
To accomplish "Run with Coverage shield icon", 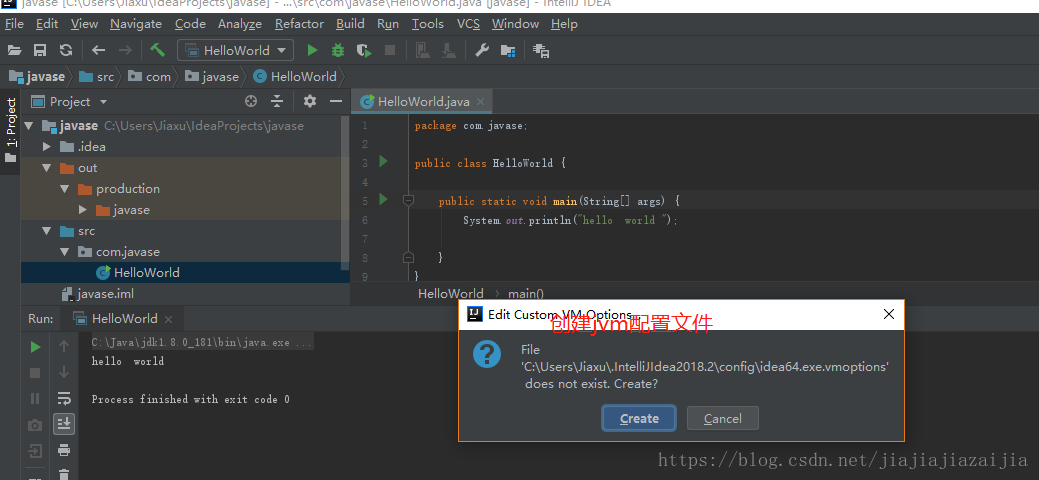I will (x=364, y=50).
